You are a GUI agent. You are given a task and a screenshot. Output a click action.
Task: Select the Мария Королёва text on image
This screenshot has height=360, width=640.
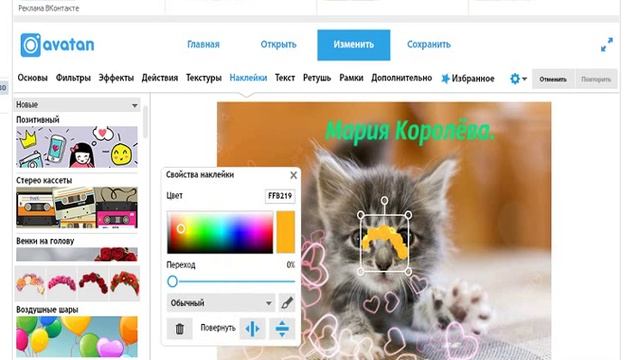coord(410,131)
